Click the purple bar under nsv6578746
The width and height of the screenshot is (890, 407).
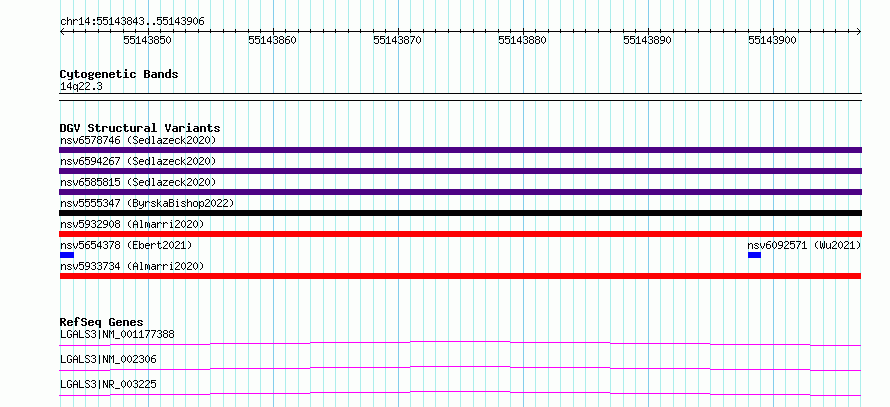(460, 150)
